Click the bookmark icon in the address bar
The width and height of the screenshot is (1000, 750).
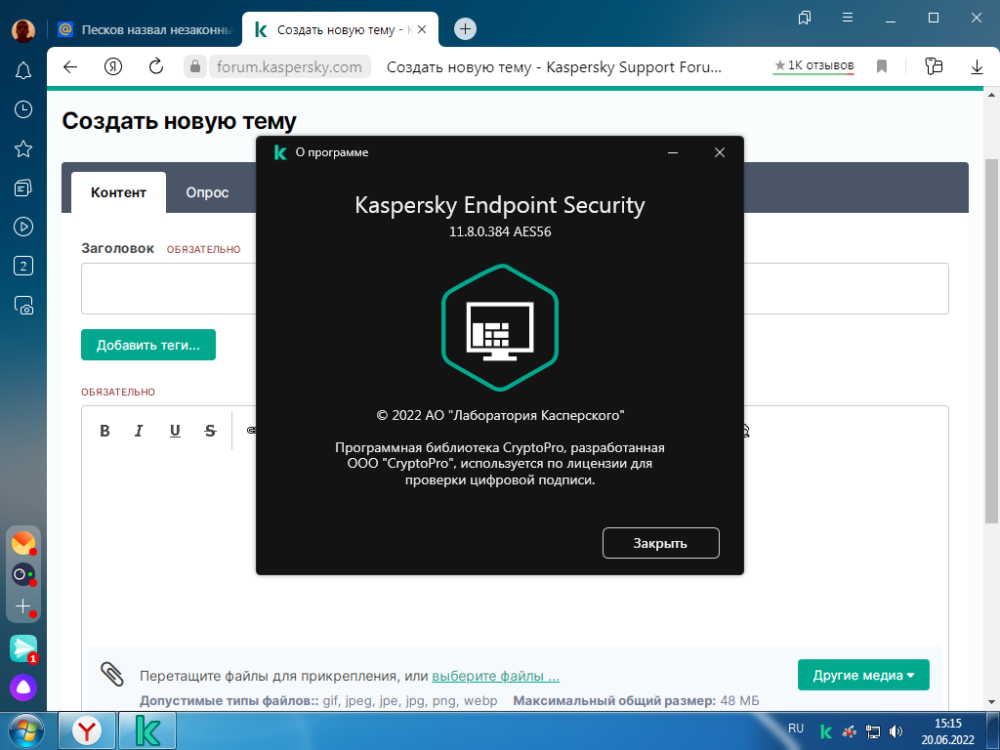pyautogui.click(x=881, y=66)
